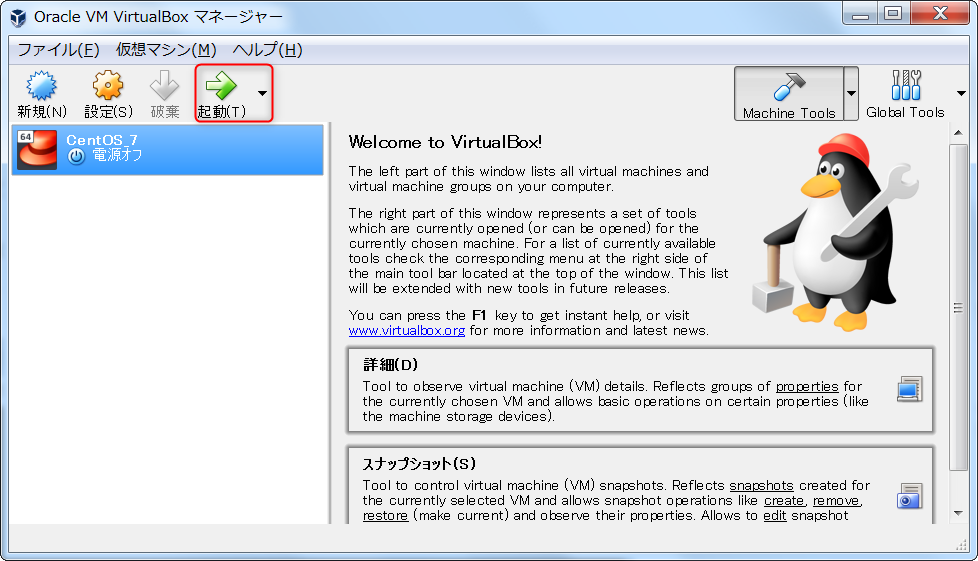The height and width of the screenshot is (561, 978).
Task: Open the 仮想マシン(M) menu
Action: point(166,50)
